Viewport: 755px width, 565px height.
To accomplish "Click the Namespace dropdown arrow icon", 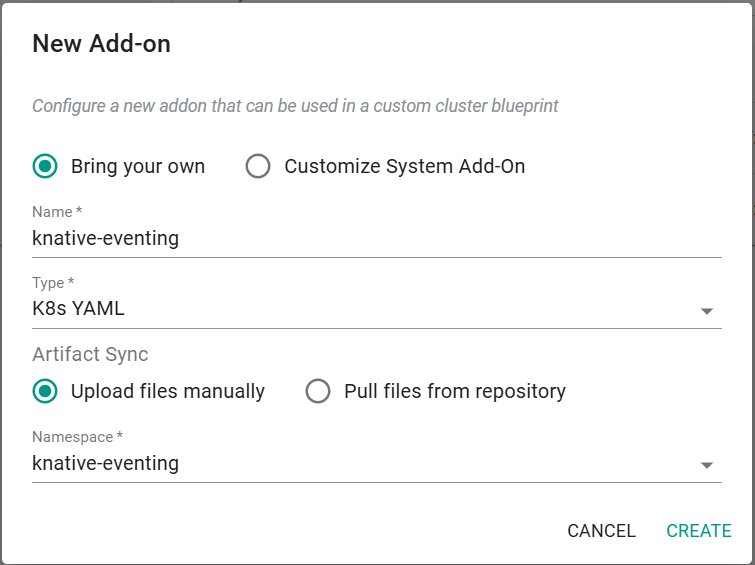I will pyautogui.click(x=706, y=465).
